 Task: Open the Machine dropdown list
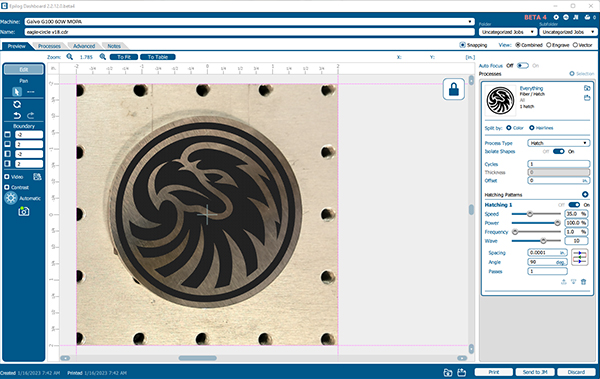click(x=249, y=22)
